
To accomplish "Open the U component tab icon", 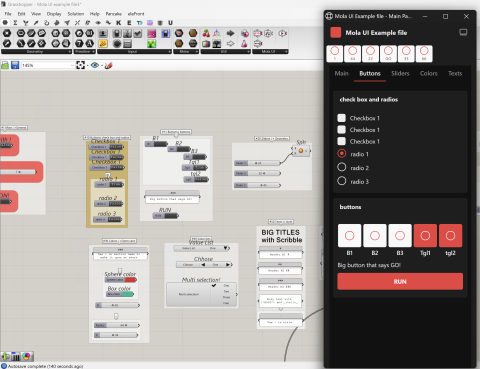I will 170,23.
